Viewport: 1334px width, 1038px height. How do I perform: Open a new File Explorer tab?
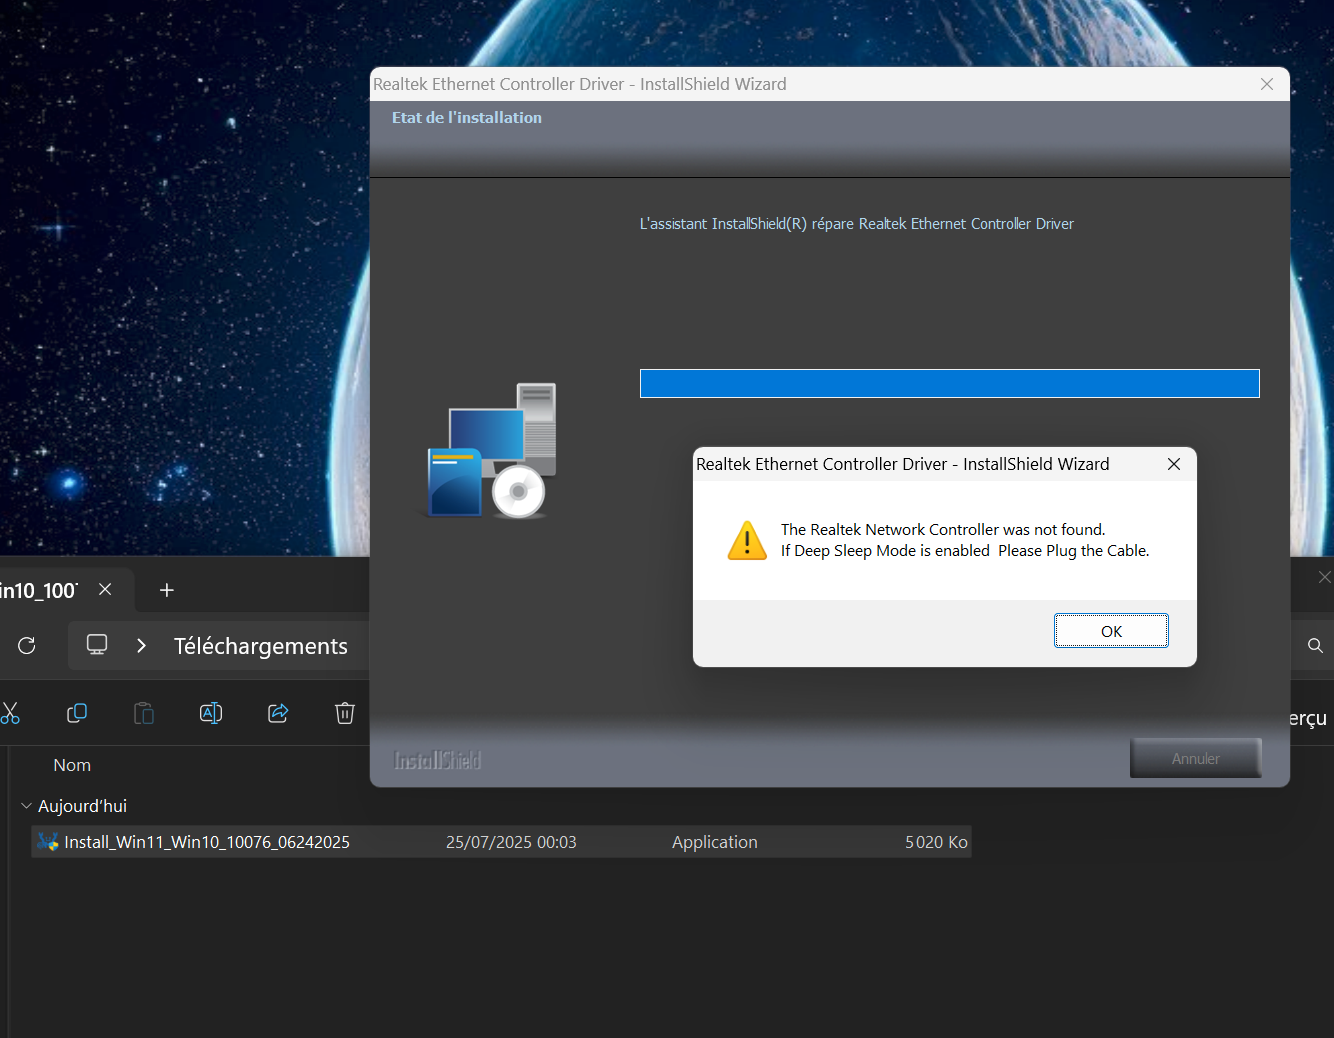click(x=167, y=590)
